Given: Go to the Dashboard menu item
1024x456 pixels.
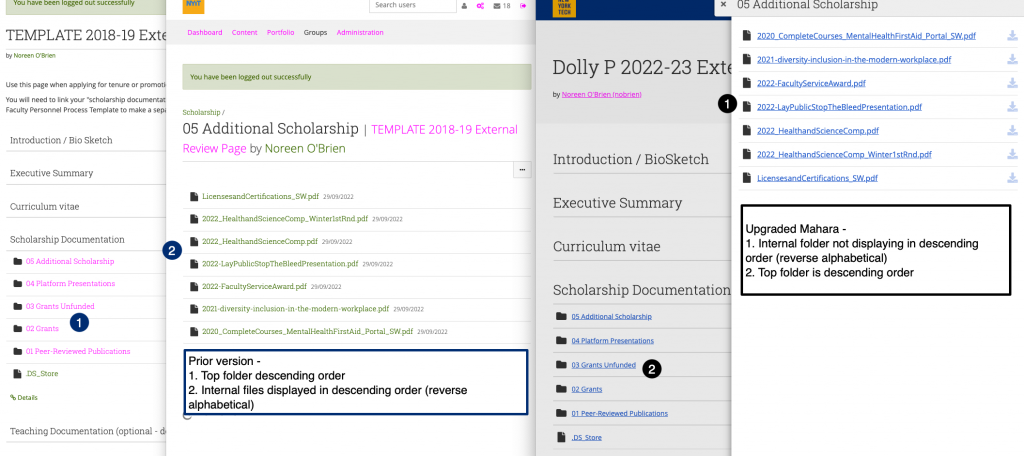Looking at the screenshot, I should point(205,32).
